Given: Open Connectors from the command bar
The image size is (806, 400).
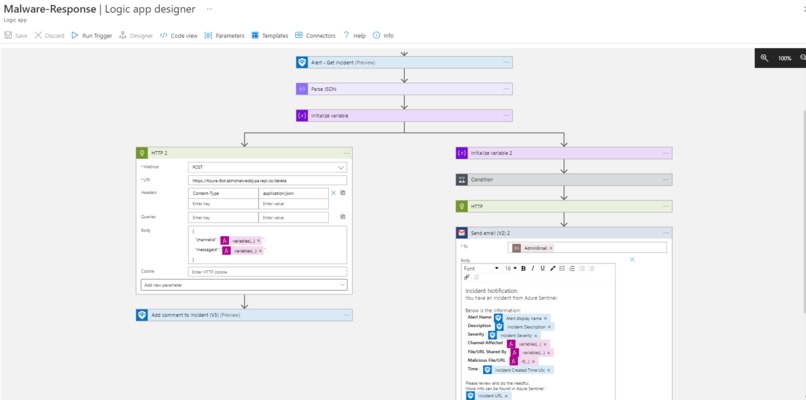Looking at the screenshot, I should coord(315,35).
